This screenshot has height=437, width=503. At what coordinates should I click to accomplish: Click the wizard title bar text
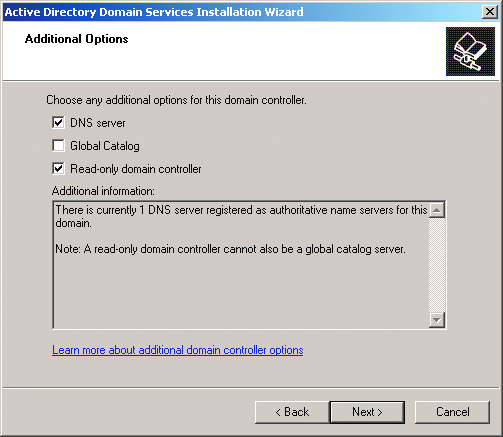(154, 12)
